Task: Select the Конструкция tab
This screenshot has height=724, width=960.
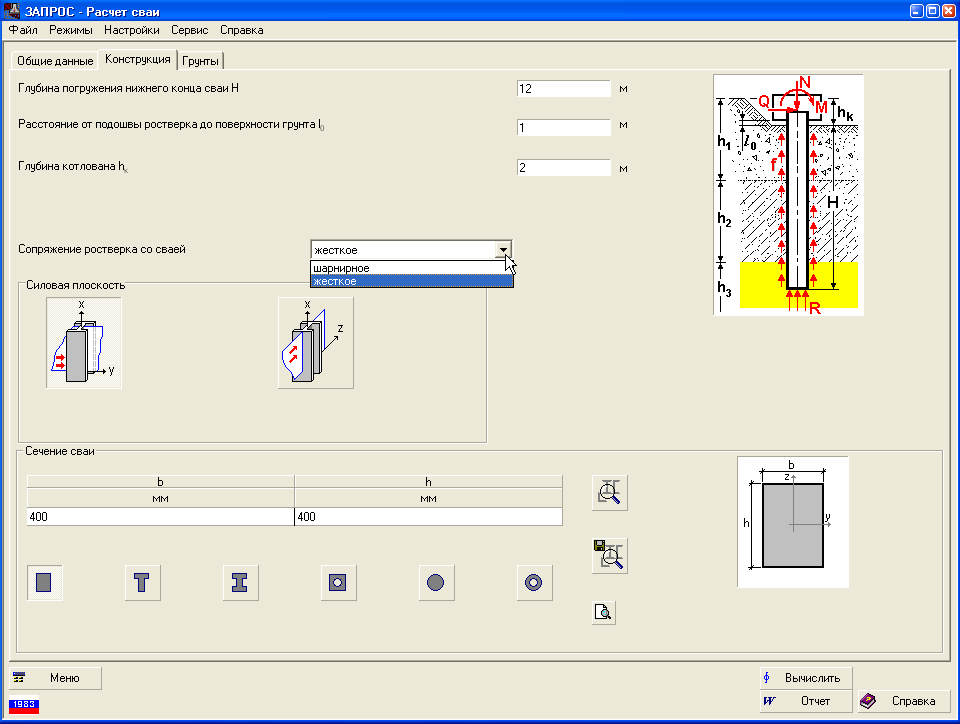Action: pos(138,59)
